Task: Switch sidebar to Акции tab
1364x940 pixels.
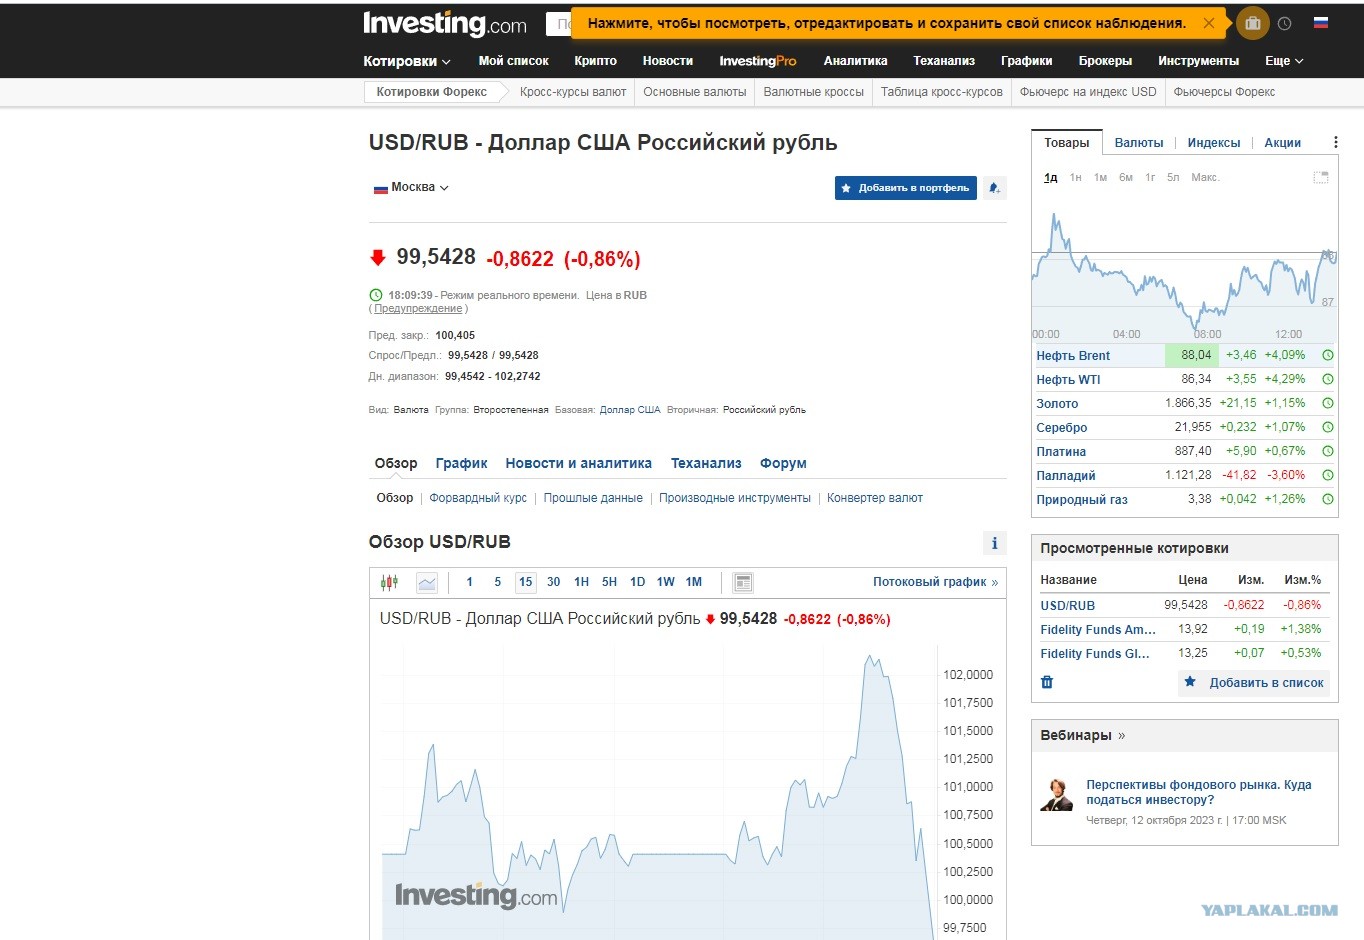Action: pos(1283,143)
